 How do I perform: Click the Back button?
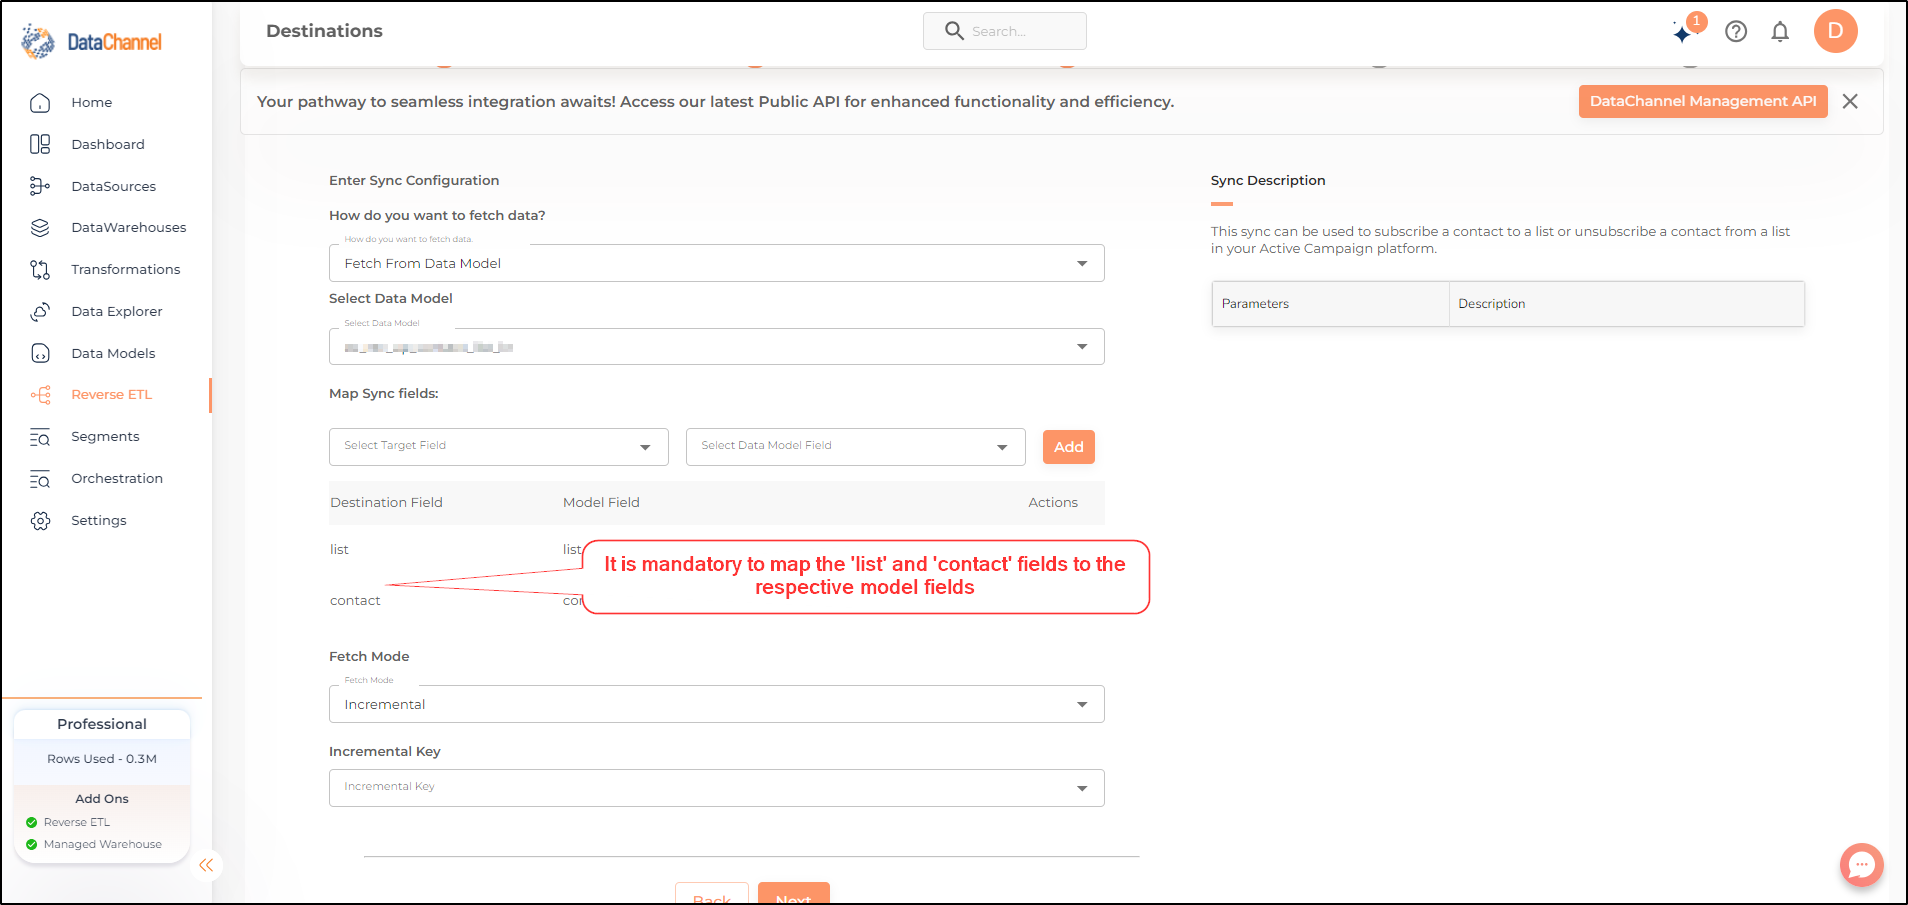coord(712,894)
